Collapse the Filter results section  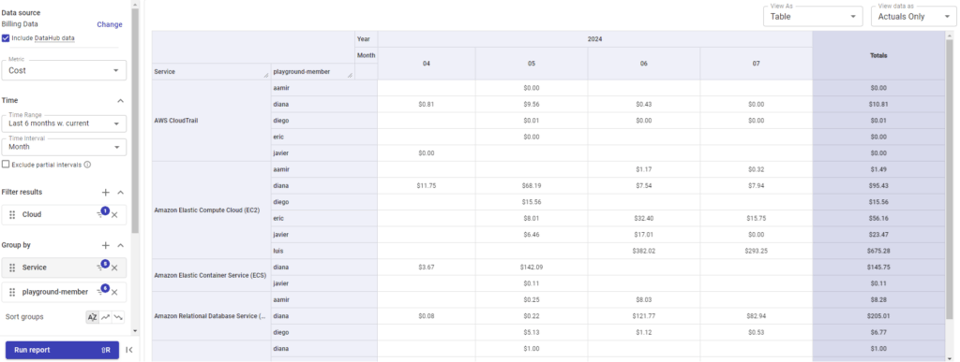tap(121, 192)
